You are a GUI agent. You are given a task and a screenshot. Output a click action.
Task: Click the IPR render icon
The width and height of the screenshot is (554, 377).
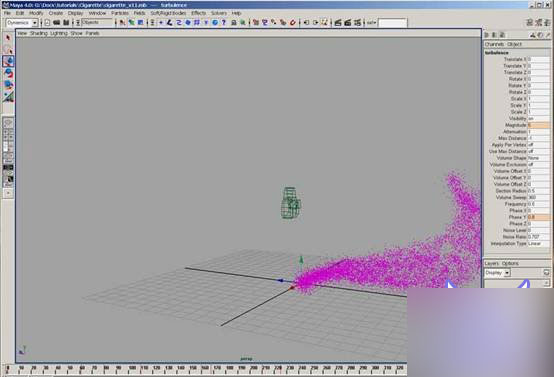click(348, 23)
